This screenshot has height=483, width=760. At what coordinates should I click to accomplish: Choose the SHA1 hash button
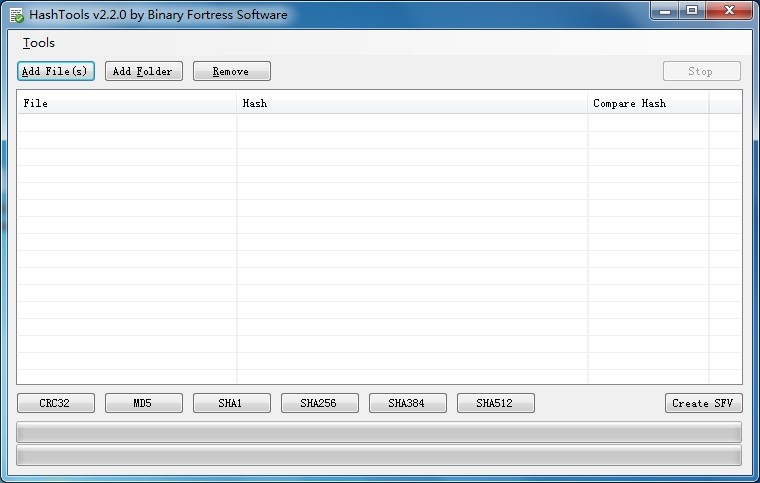coord(231,403)
